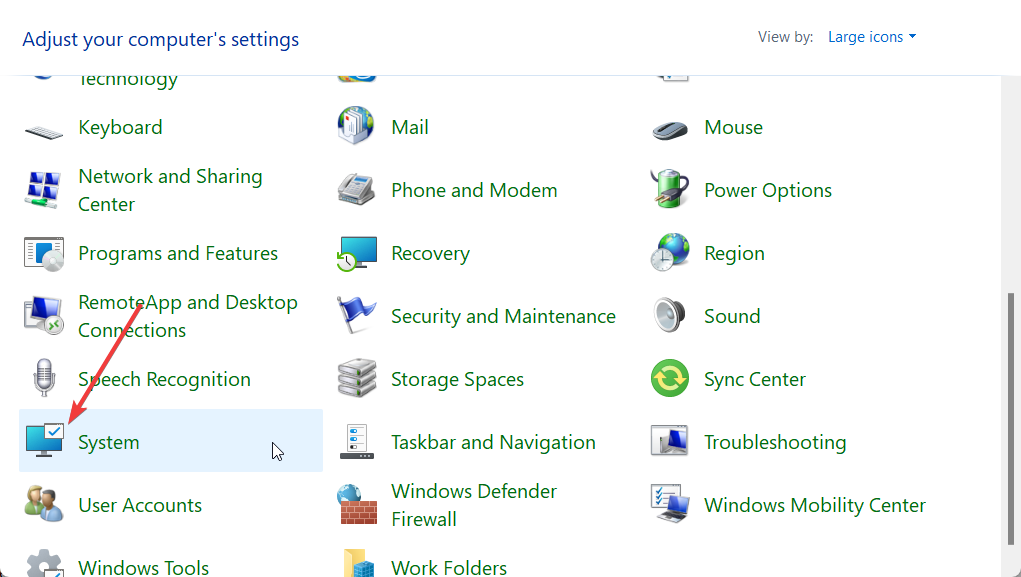Click the Keyboard icon
The height and width of the screenshot is (577, 1021).
tap(44, 129)
